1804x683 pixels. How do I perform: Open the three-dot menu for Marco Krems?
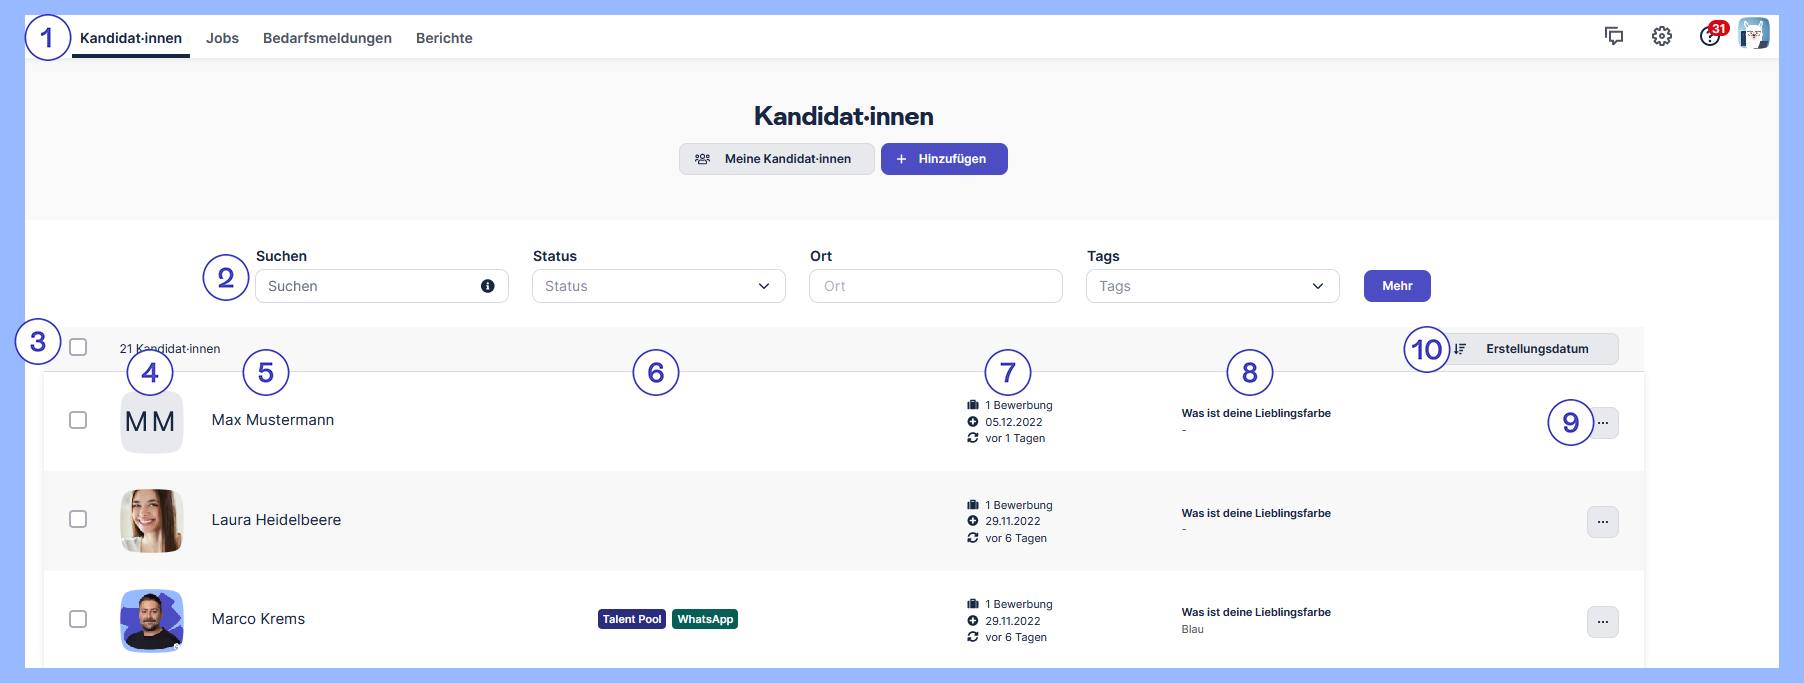coord(1602,622)
